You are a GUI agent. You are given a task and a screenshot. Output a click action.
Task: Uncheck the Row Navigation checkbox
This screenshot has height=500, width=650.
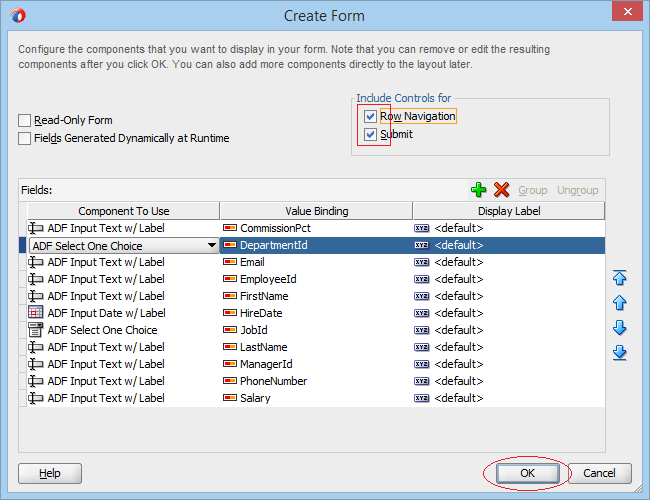tap(370, 116)
